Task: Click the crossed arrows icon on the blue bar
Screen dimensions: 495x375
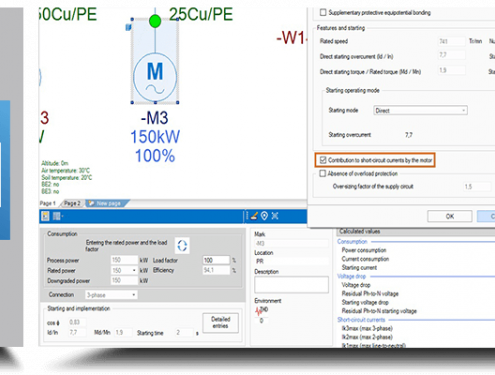Action: click(275, 216)
